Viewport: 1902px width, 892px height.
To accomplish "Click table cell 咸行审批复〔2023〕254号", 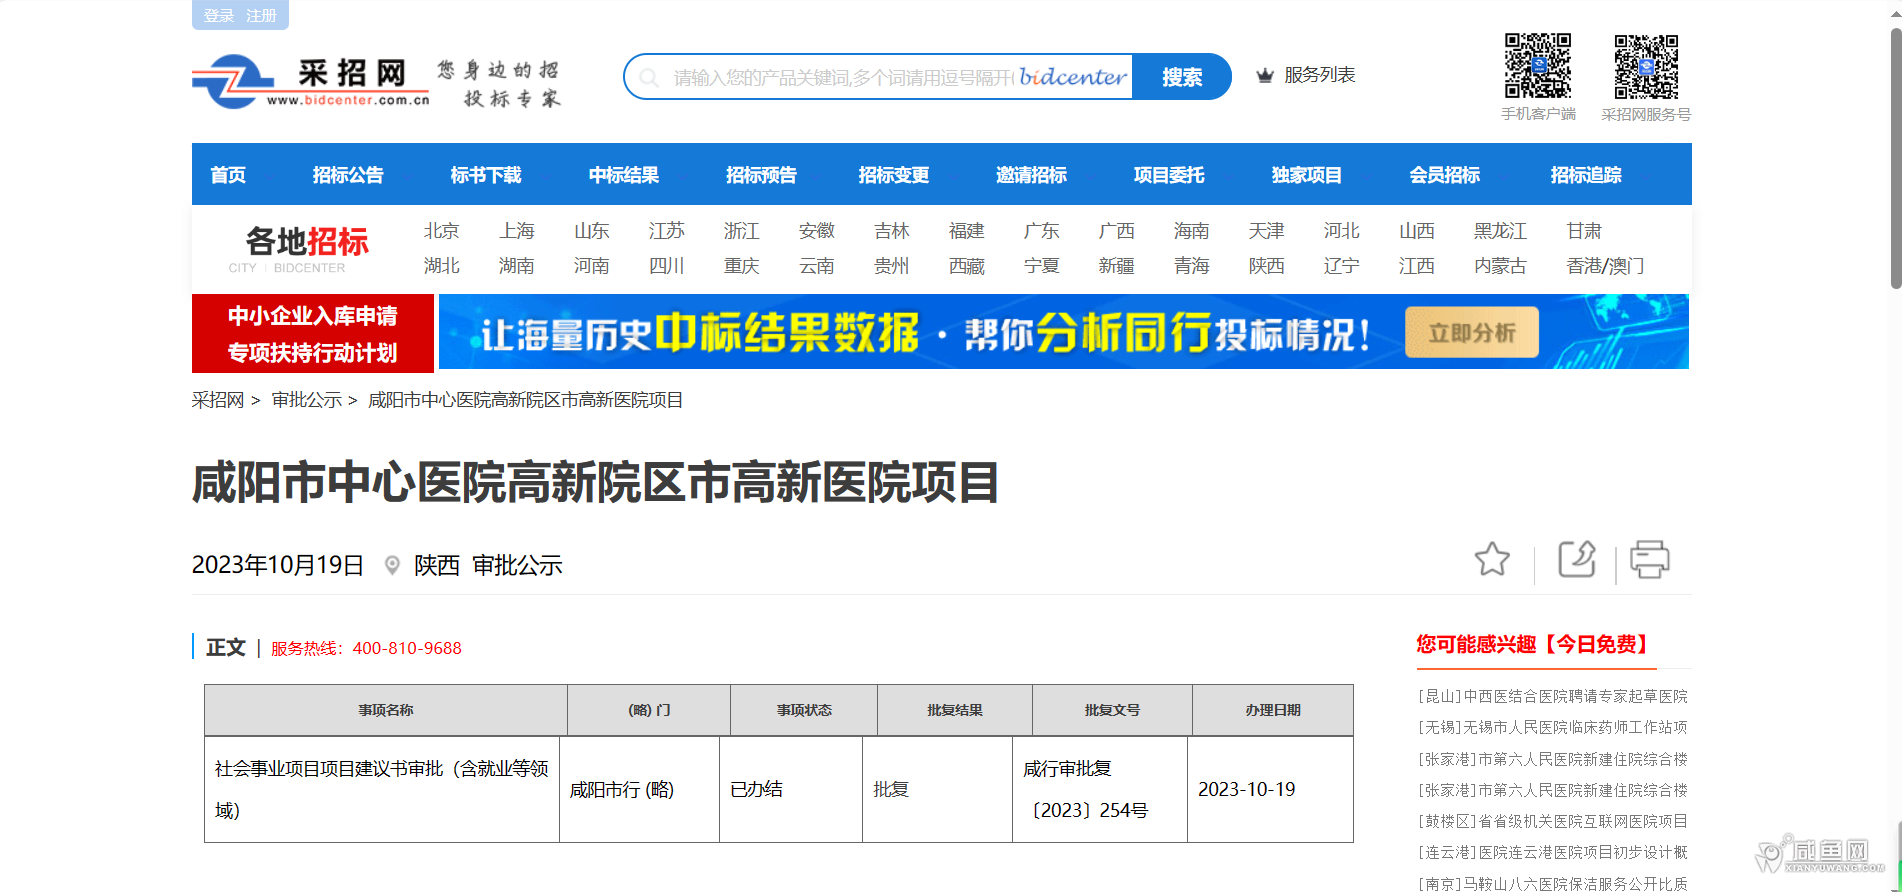I will pyautogui.click(x=1100, y=789).
